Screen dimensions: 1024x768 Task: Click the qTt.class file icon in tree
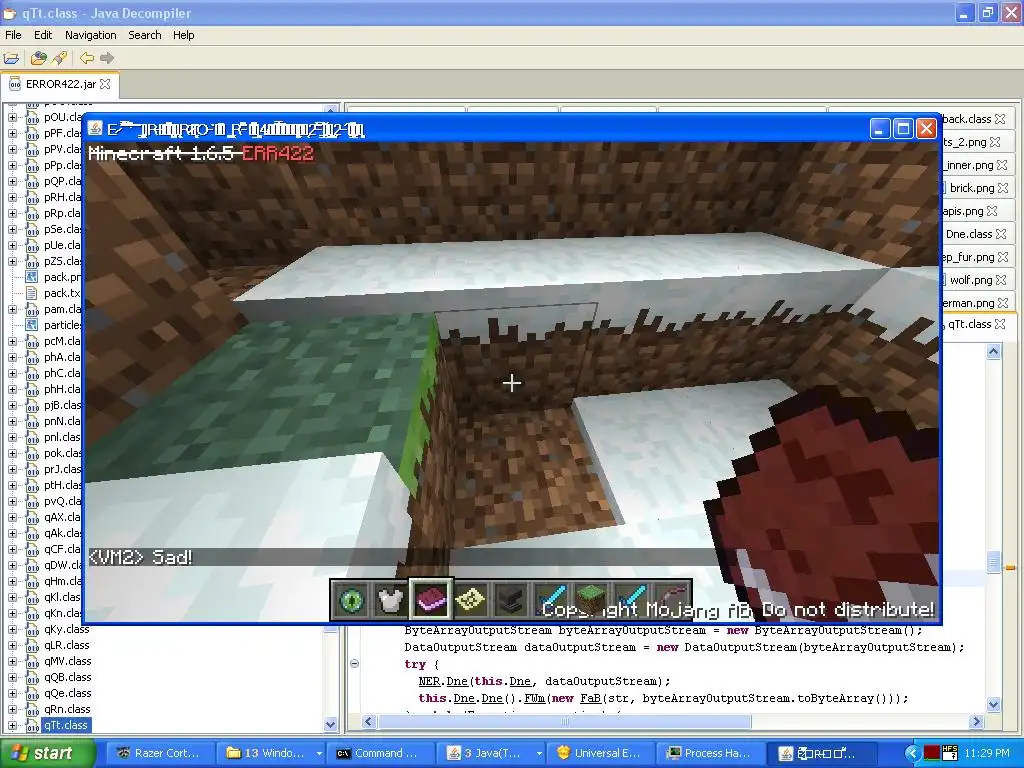pyautogui.click(x=32, y=725)
